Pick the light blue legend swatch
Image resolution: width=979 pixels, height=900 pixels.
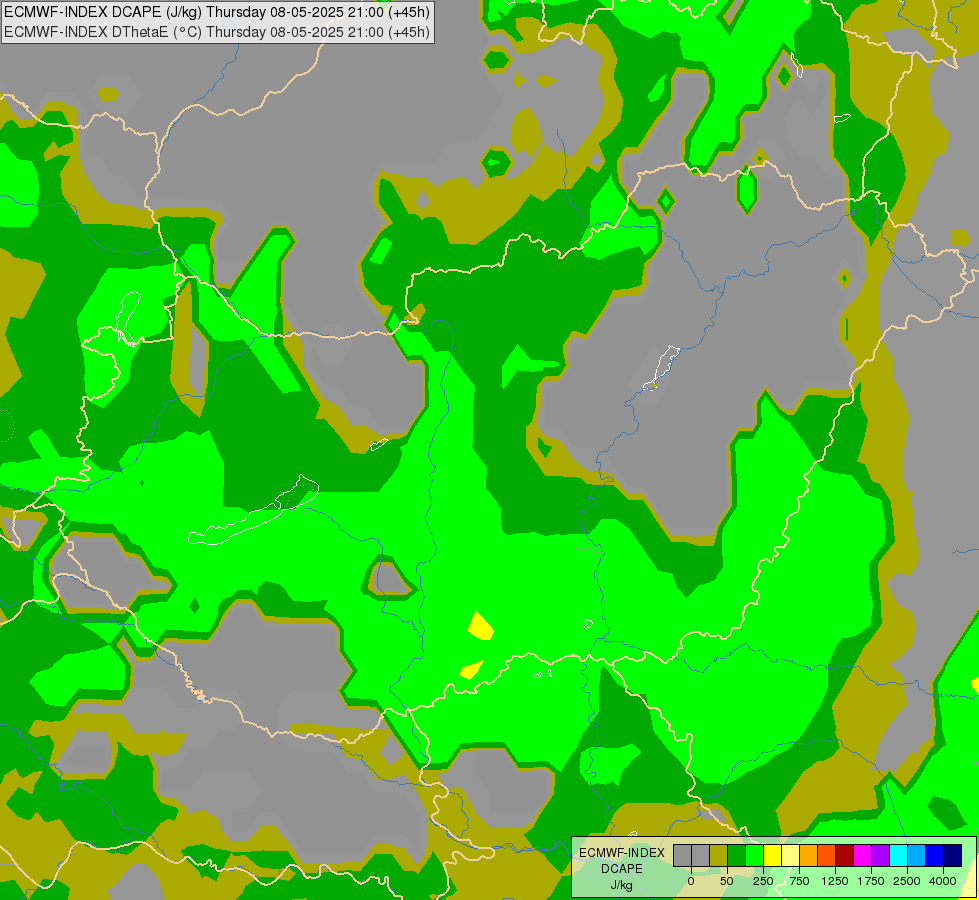917,856
